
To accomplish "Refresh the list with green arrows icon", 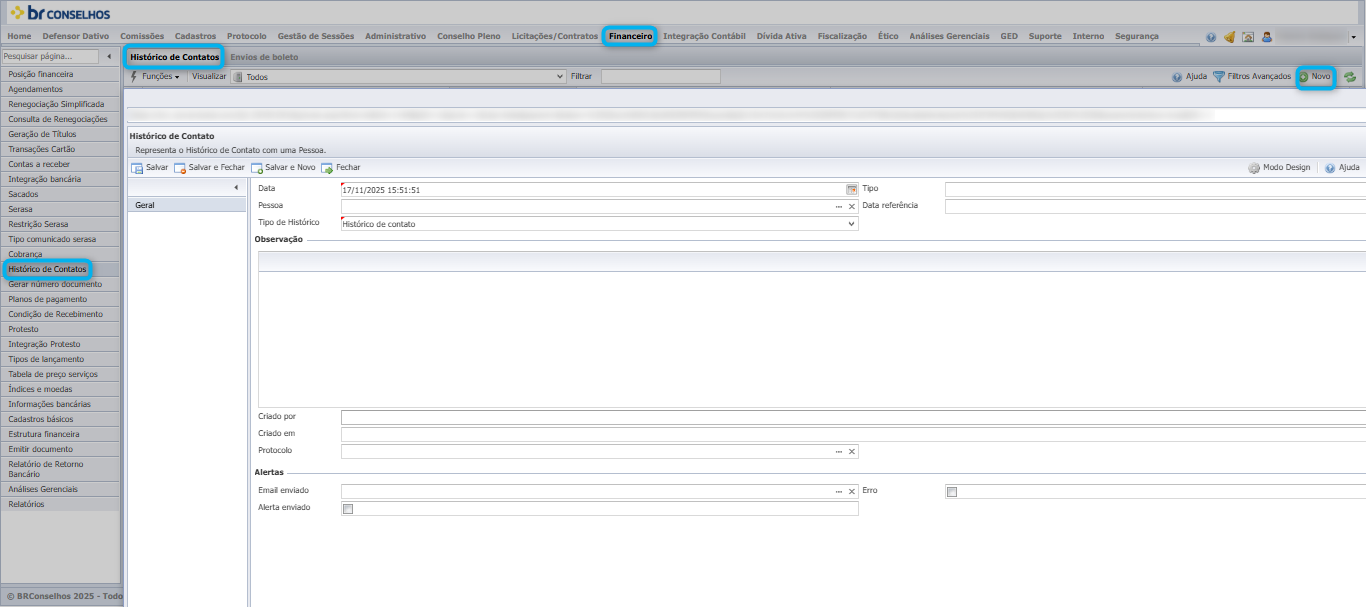I will [x=1350, y=77].
